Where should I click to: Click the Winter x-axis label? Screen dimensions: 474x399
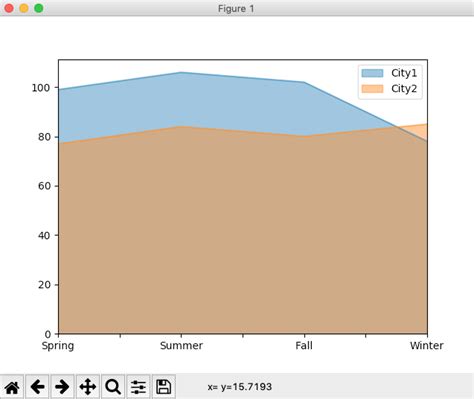427,345
